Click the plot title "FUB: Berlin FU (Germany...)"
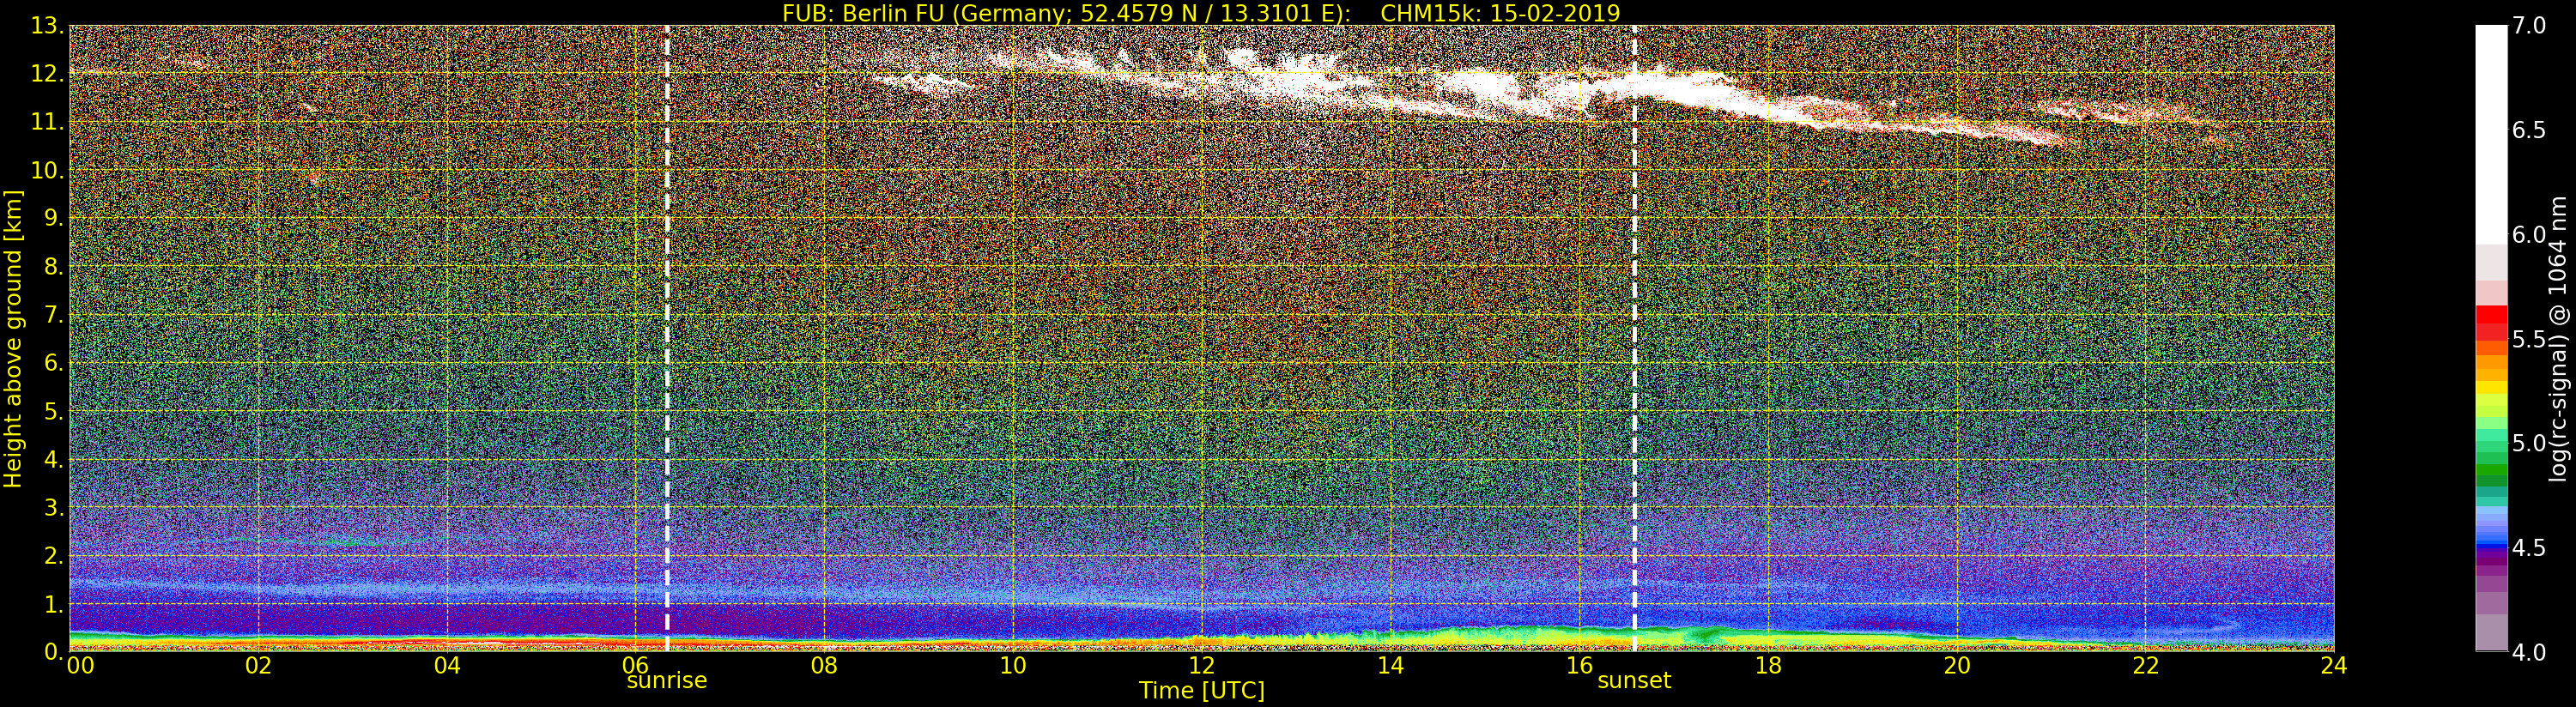Screen dimensions: 2576x707 [1201, 13]
